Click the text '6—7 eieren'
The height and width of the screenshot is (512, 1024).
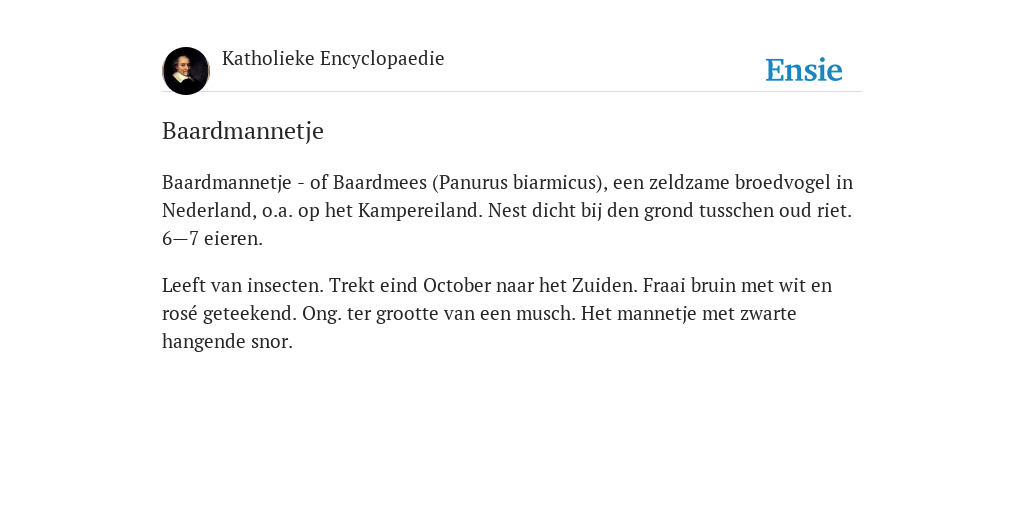(211, 238)
